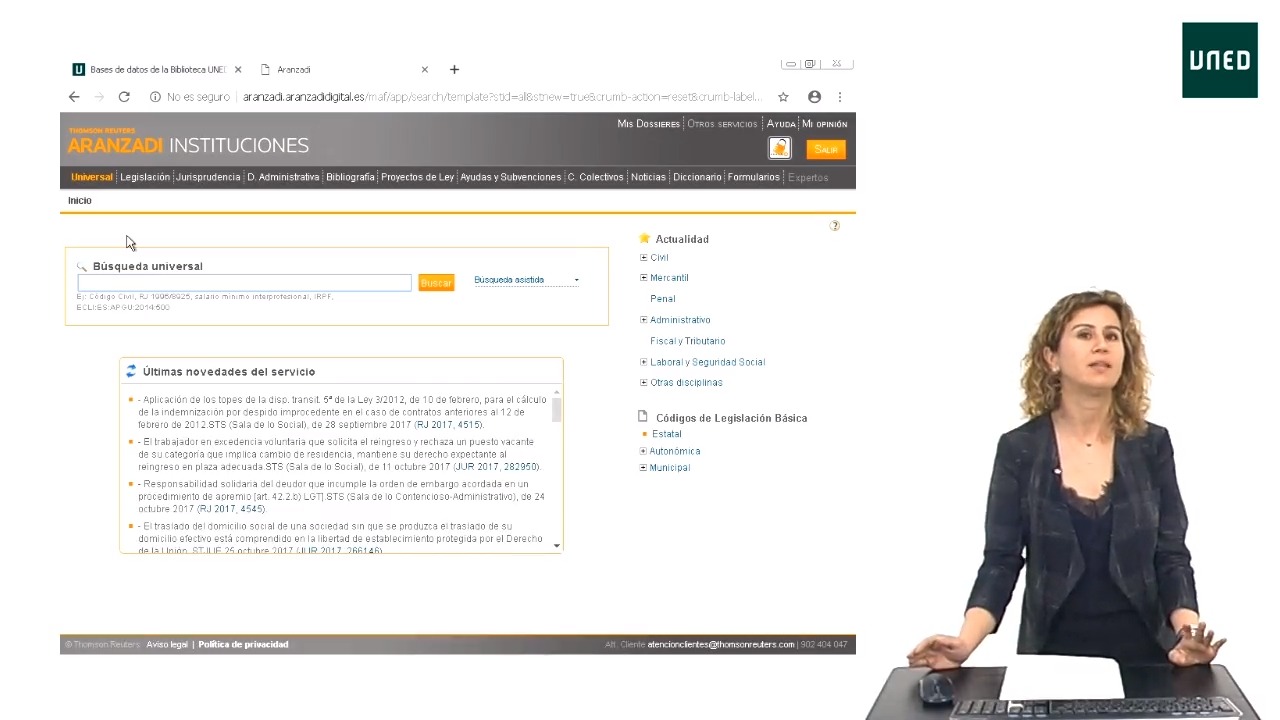Image resolution: width=1280 pixels, height=720 pixels.
Task: Open the Ayuda link in header
Action: [781, 124]
